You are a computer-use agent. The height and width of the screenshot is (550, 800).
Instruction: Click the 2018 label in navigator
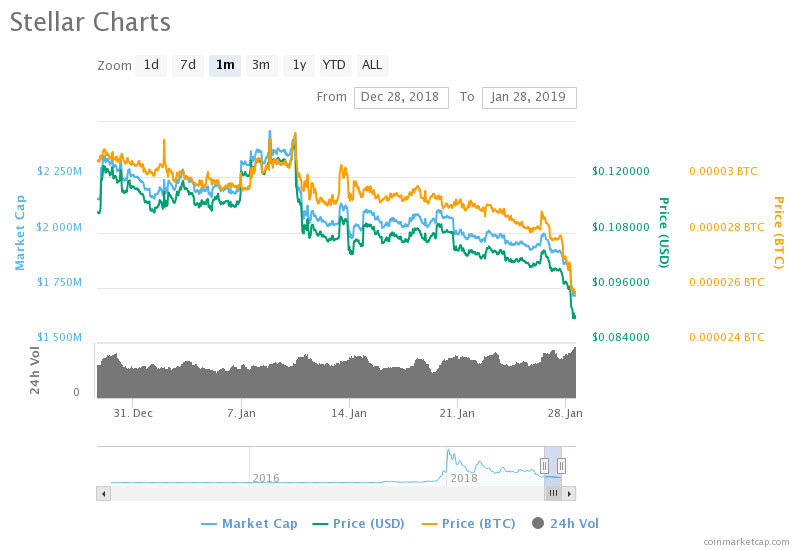point(464,478)
